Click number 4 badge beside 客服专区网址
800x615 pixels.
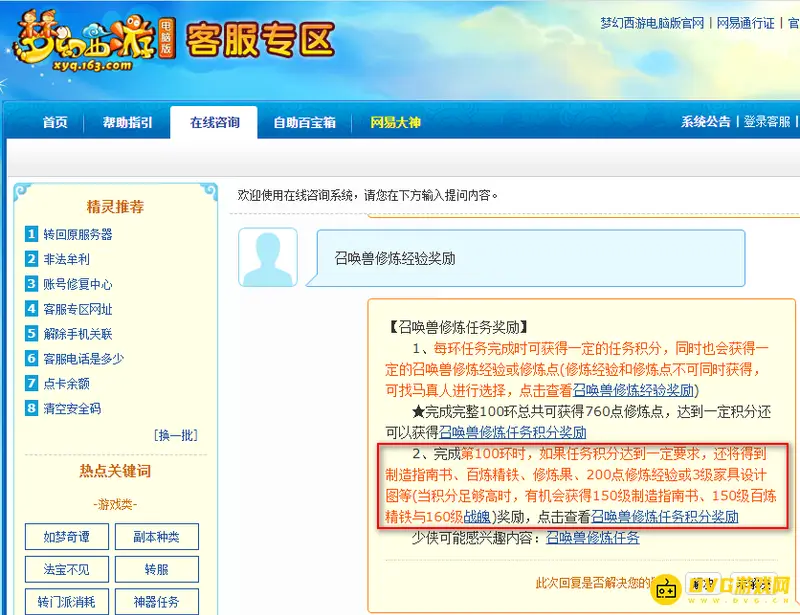pyautogui.click(x=31, y=308)
